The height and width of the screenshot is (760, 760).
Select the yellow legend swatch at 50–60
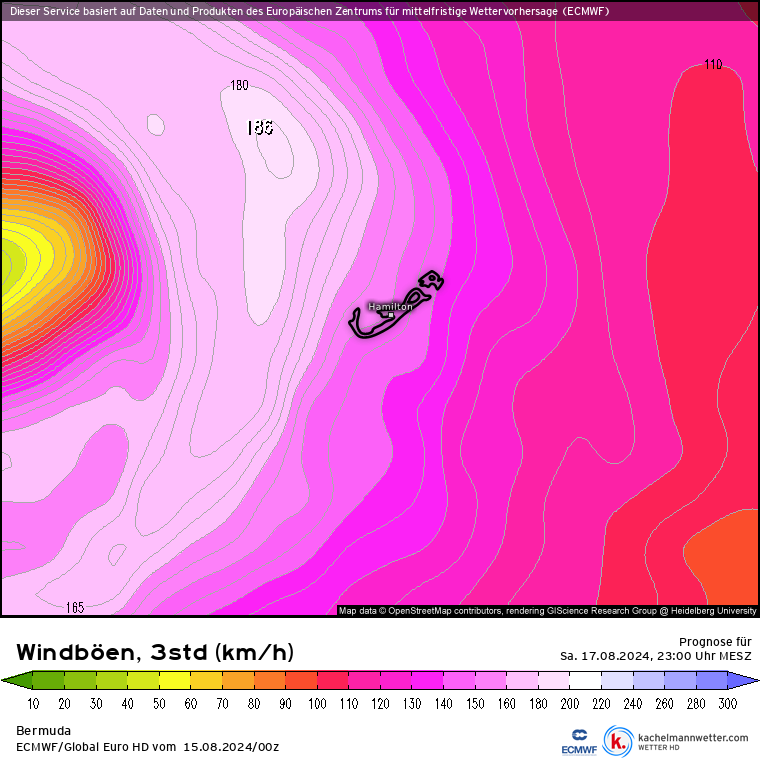[175, 680]
